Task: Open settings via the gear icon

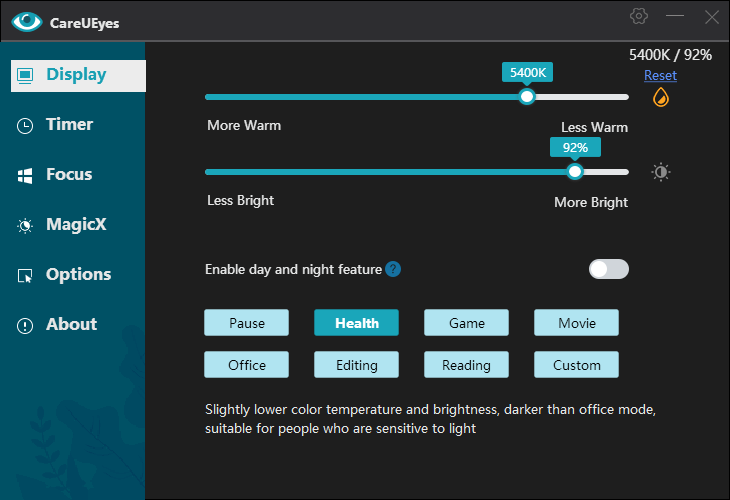Action: [639, 16]
